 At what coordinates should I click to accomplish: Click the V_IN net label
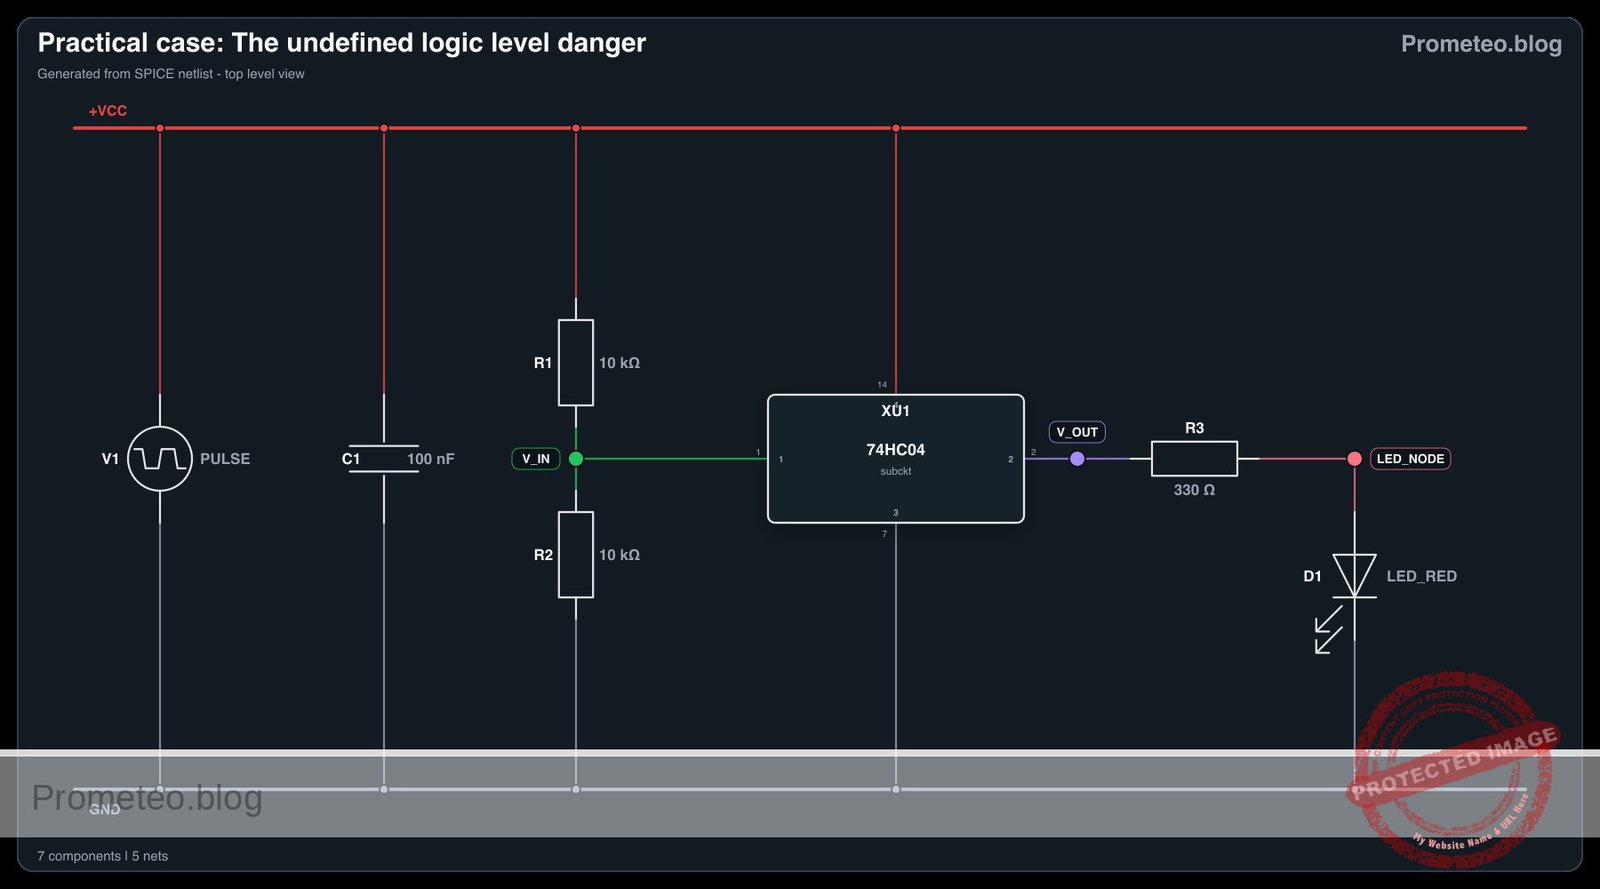(x=536, y=459)
